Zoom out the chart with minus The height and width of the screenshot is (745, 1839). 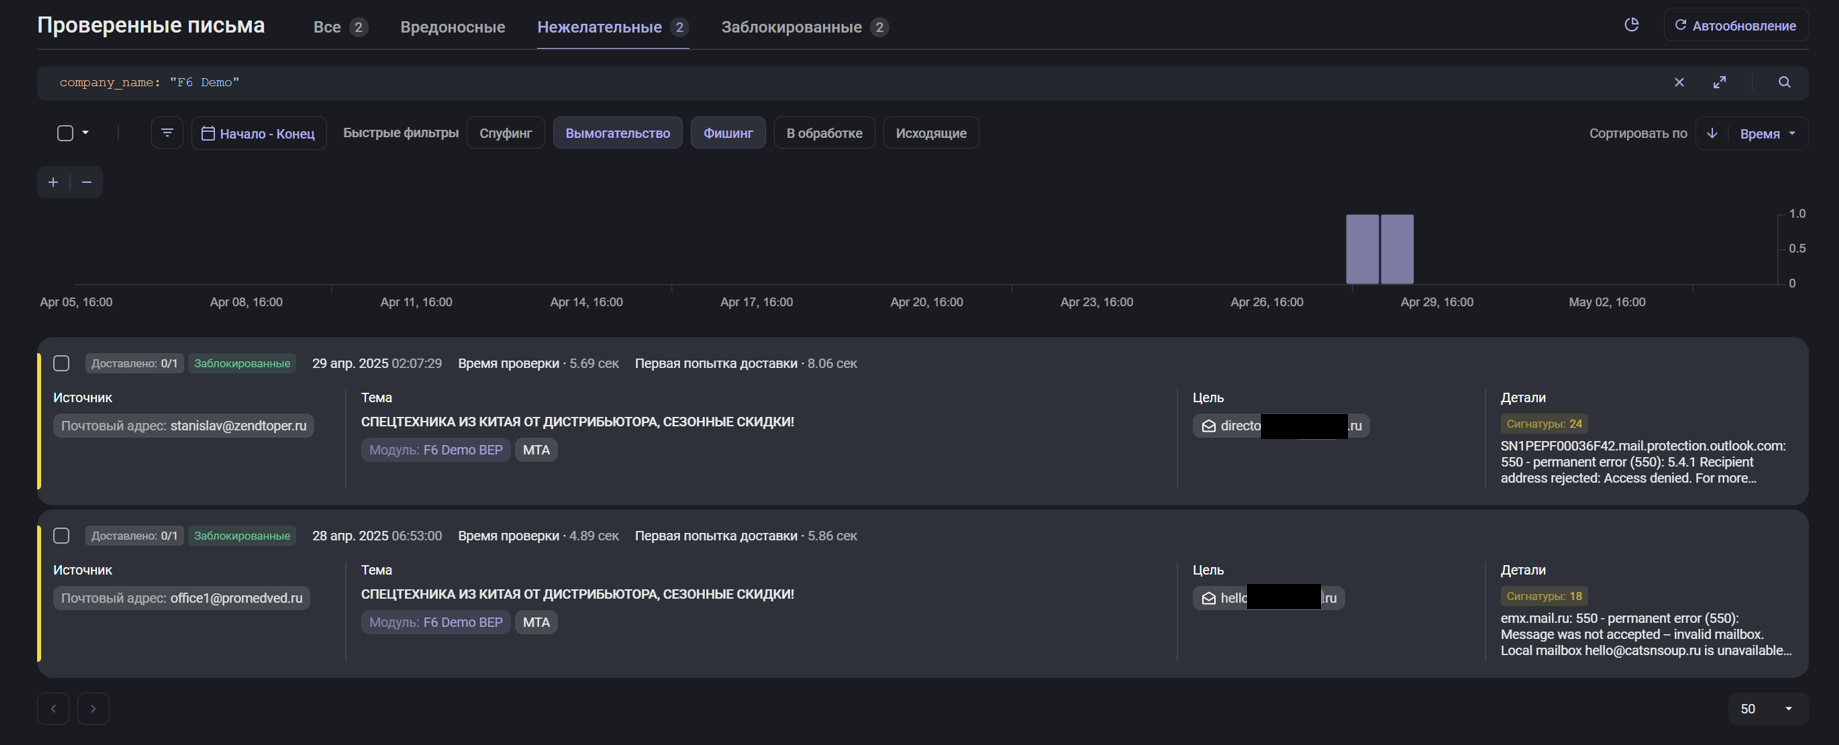(87, 182)
